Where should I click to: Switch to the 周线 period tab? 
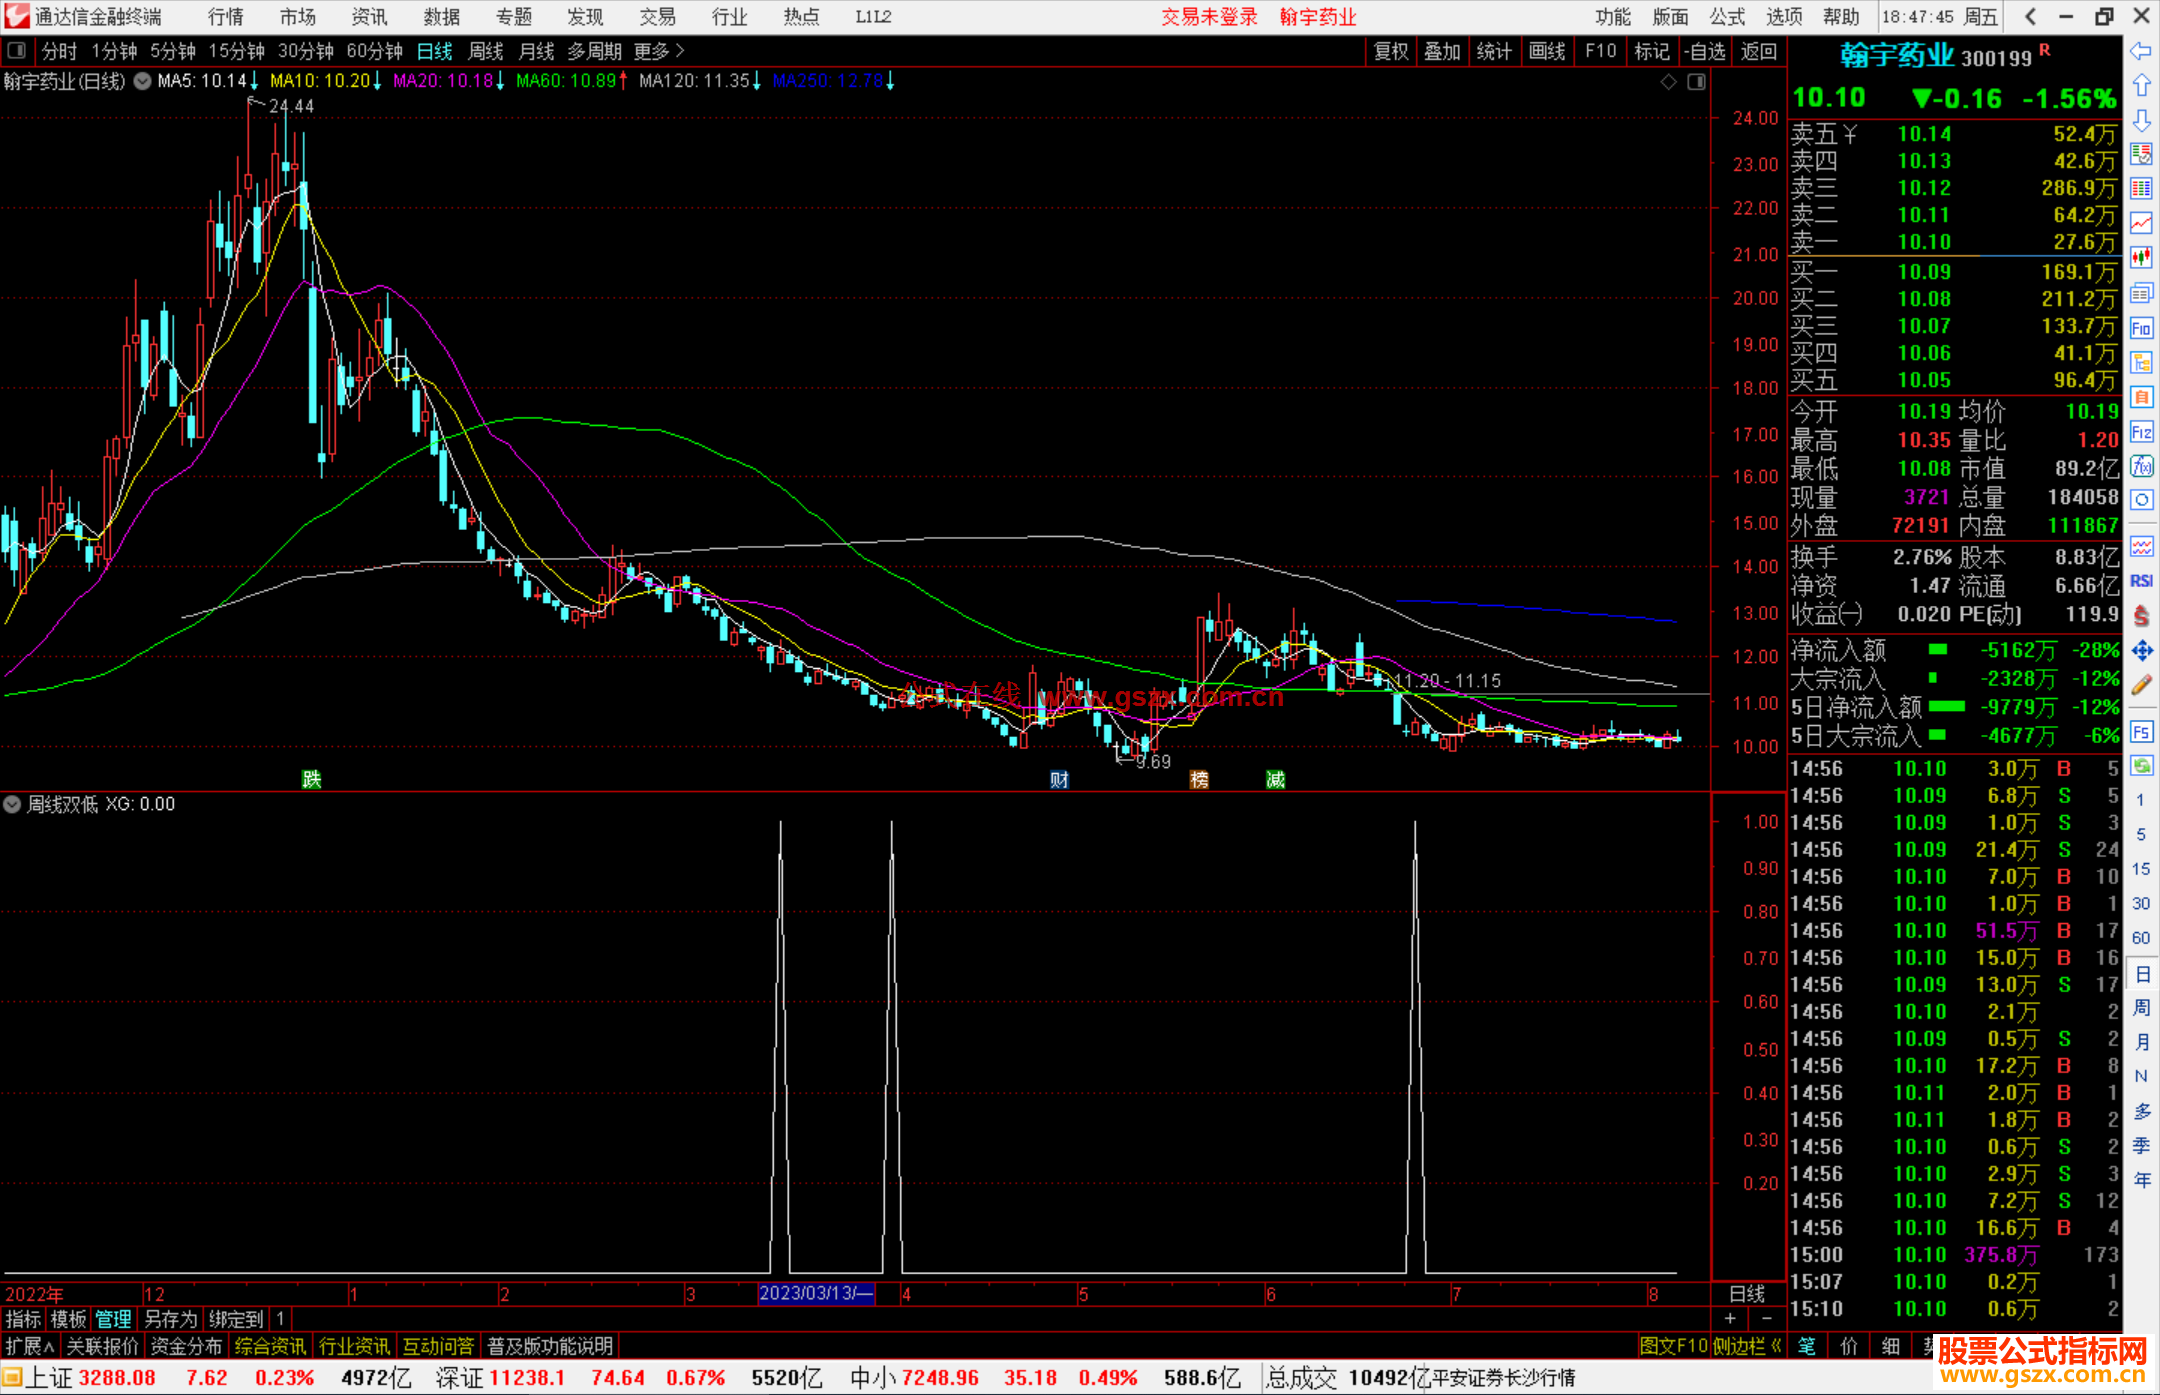click(486, 51)
